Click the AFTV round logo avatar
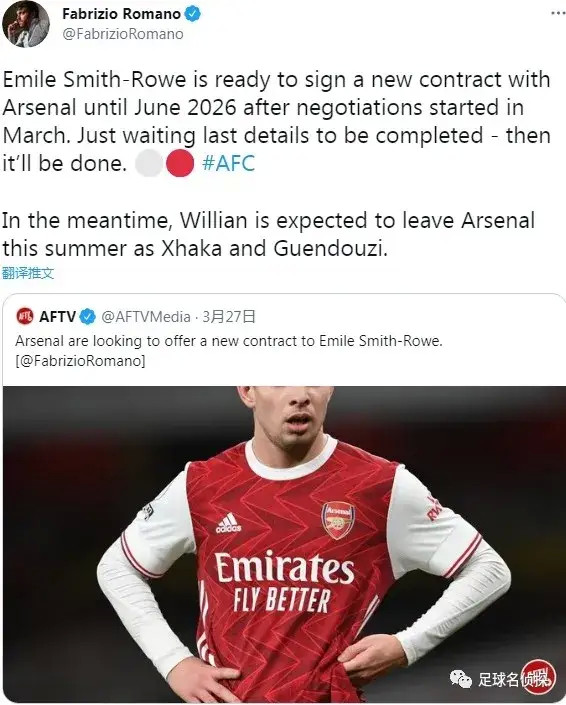This screenshot has width=566, height=705. click(x=25, y=317)
